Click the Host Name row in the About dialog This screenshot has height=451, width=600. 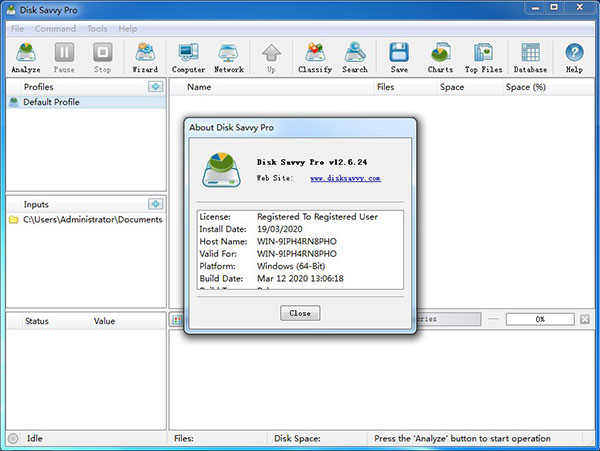click(300, 241)
